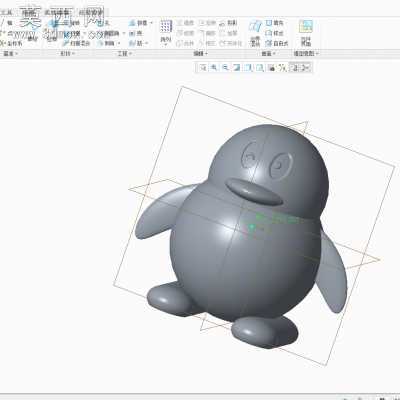
Task: Expand the 基准 (Datum) group
Action: (x=11, y=53)
